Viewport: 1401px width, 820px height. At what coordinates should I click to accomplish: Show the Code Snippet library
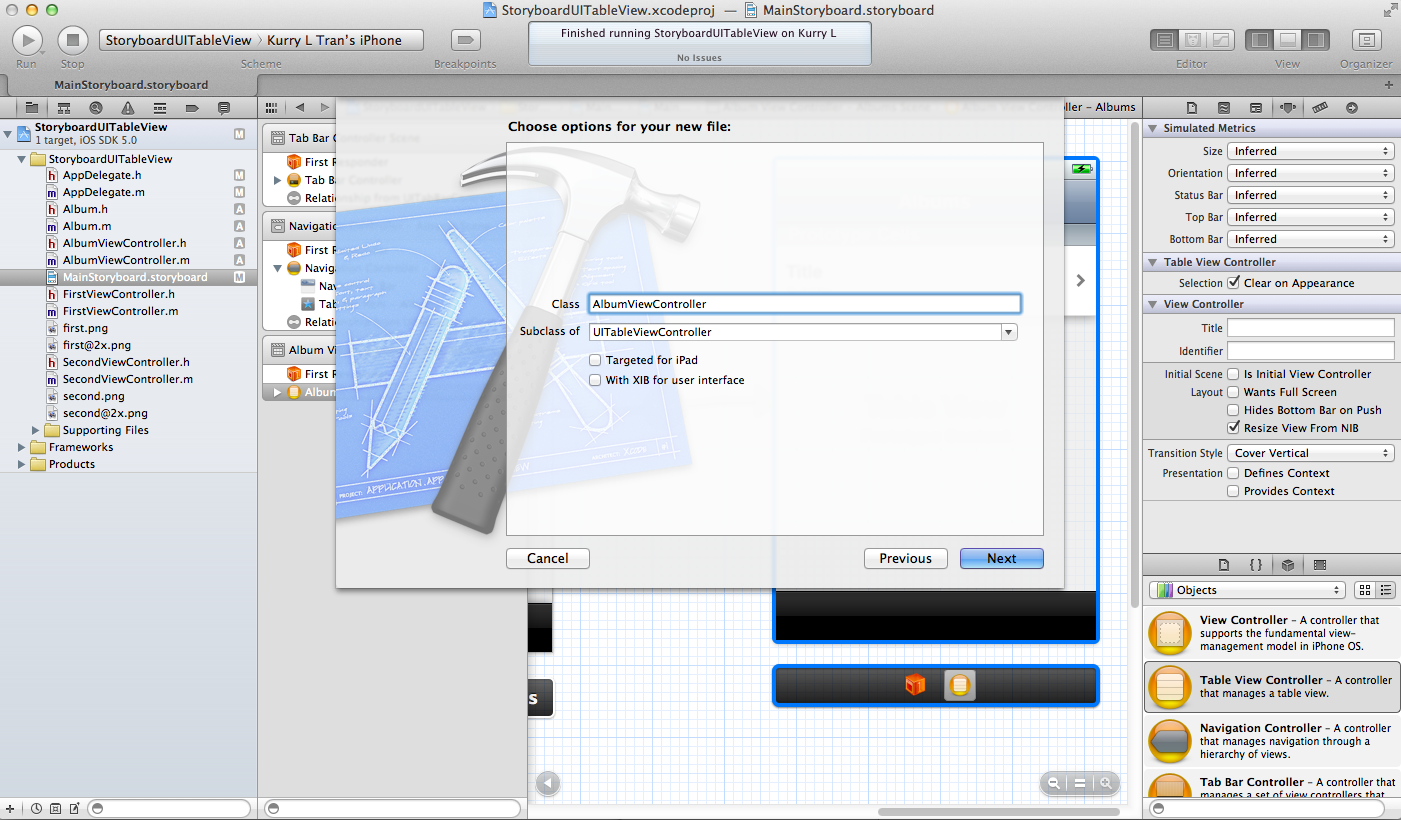coord(1256,565)
